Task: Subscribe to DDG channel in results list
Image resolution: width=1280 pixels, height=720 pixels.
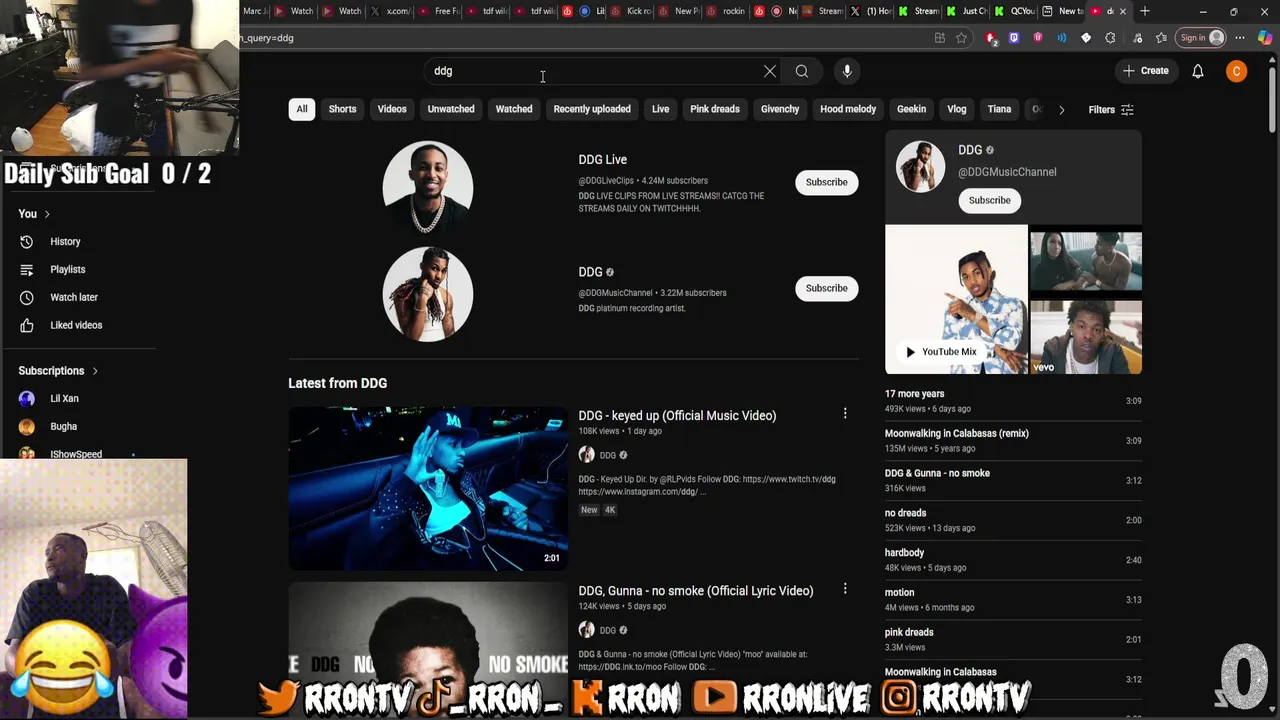Action: (x=827, y=288)
